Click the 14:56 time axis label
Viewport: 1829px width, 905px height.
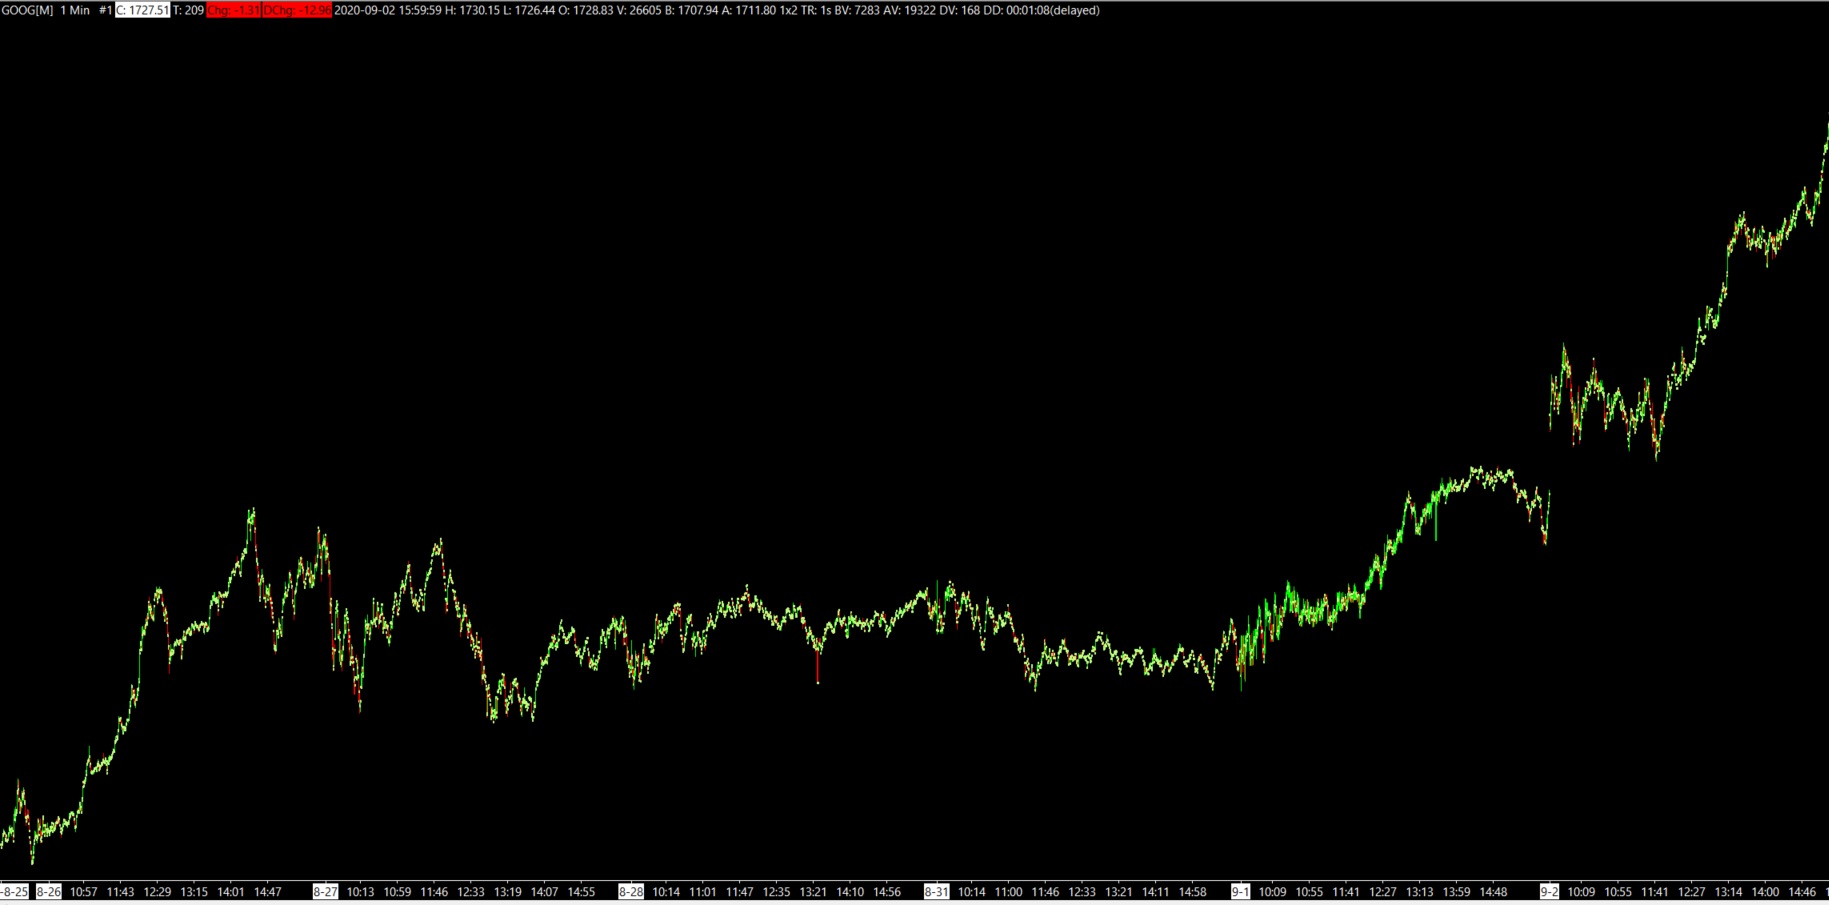(x=887, y=892)
